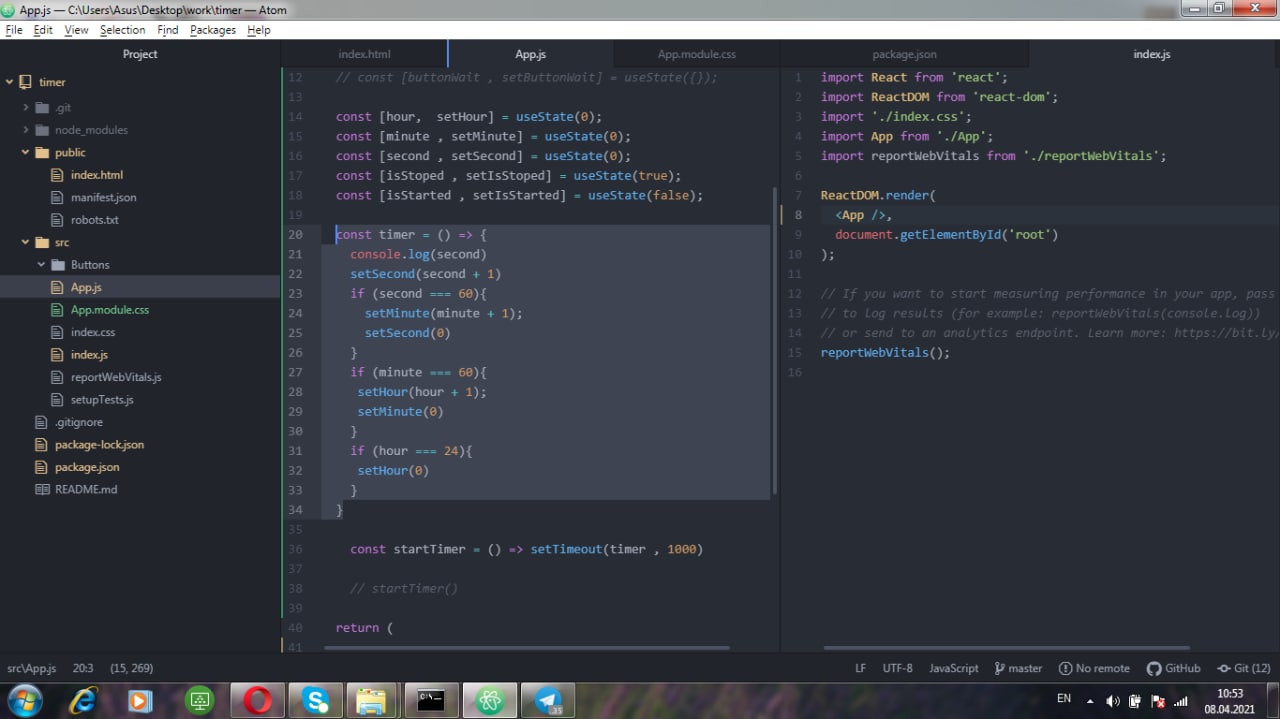Click the horizontal scrollbar under App.js editor
The height and width of the screenshot is (719, 1280).
(527, 648)
